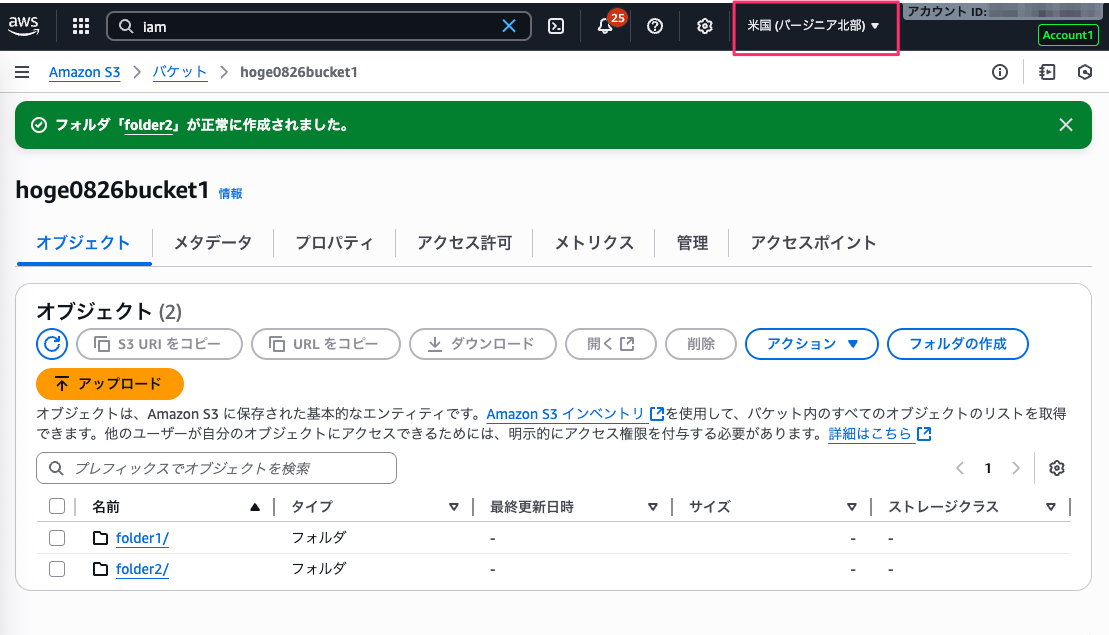This screenshot has width=1109, height=635.
Task: Open the folder2/ link
Action: (x=142, y=569)
